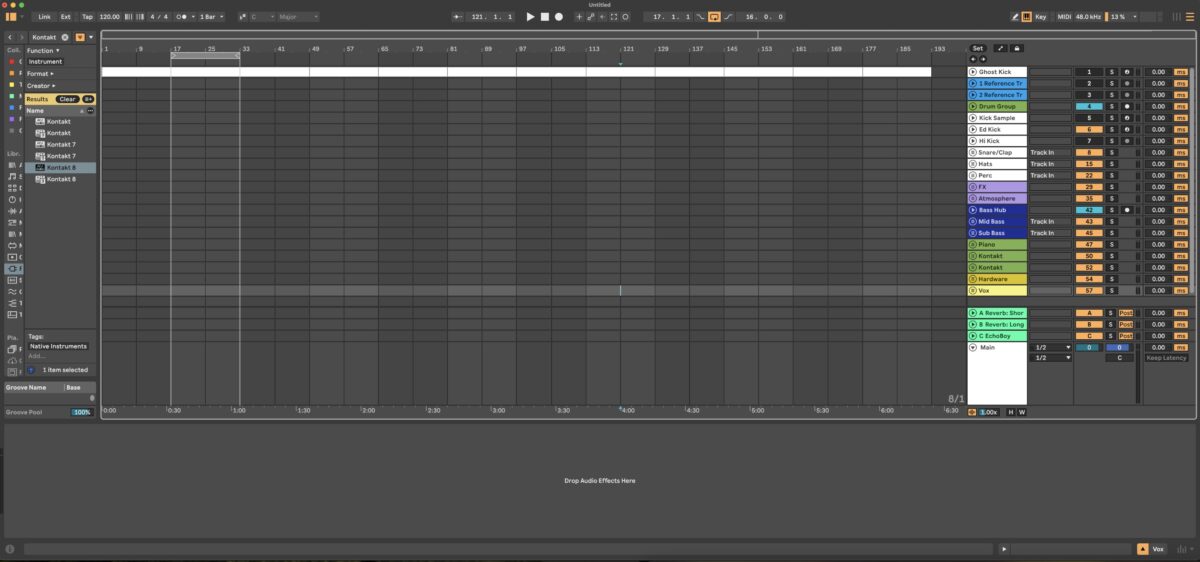Click the 1.00x zoom display

coord(988,412)
